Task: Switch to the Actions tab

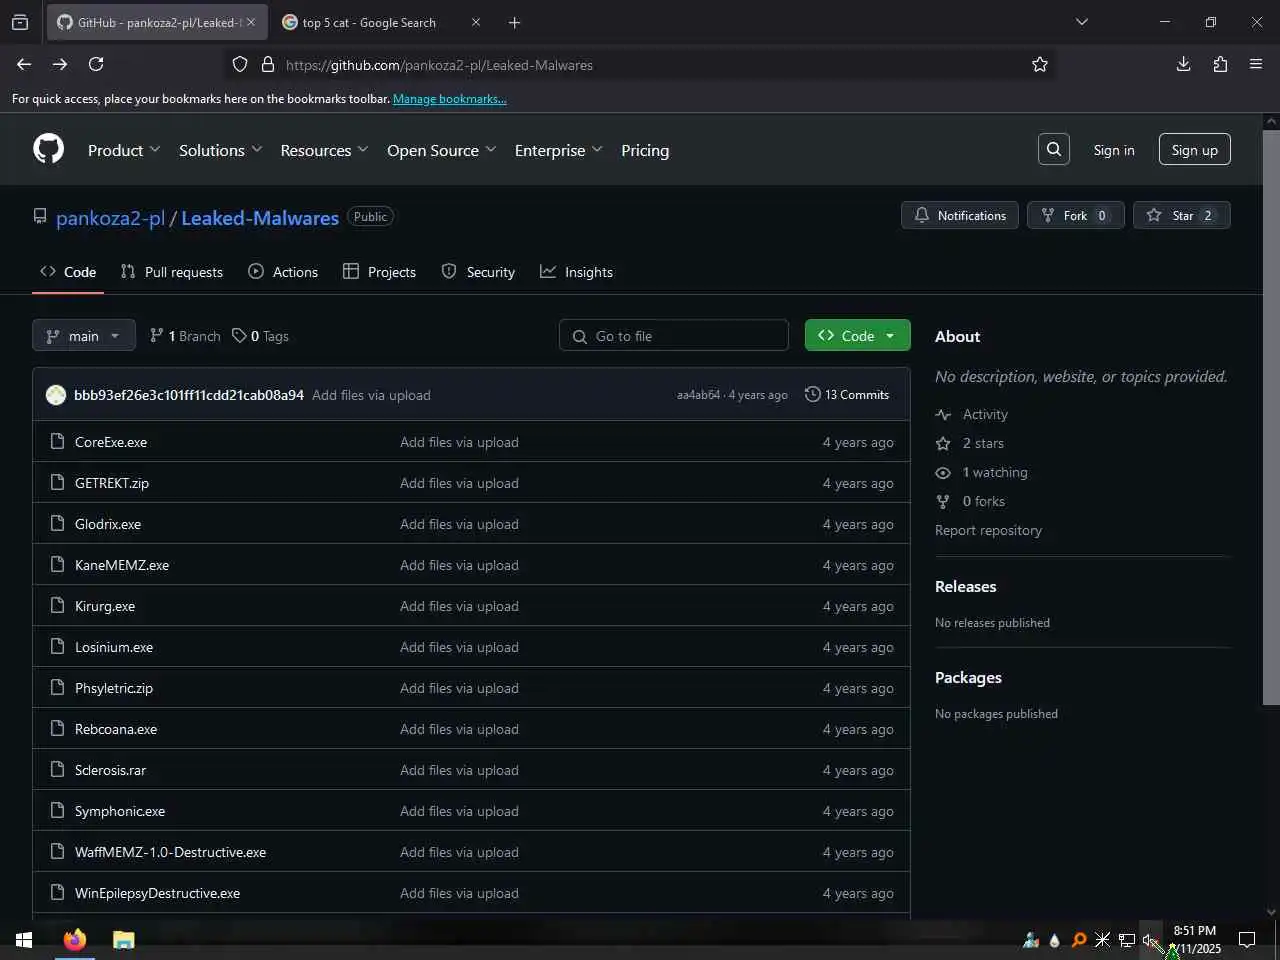Action: click(x=283, y=272)
